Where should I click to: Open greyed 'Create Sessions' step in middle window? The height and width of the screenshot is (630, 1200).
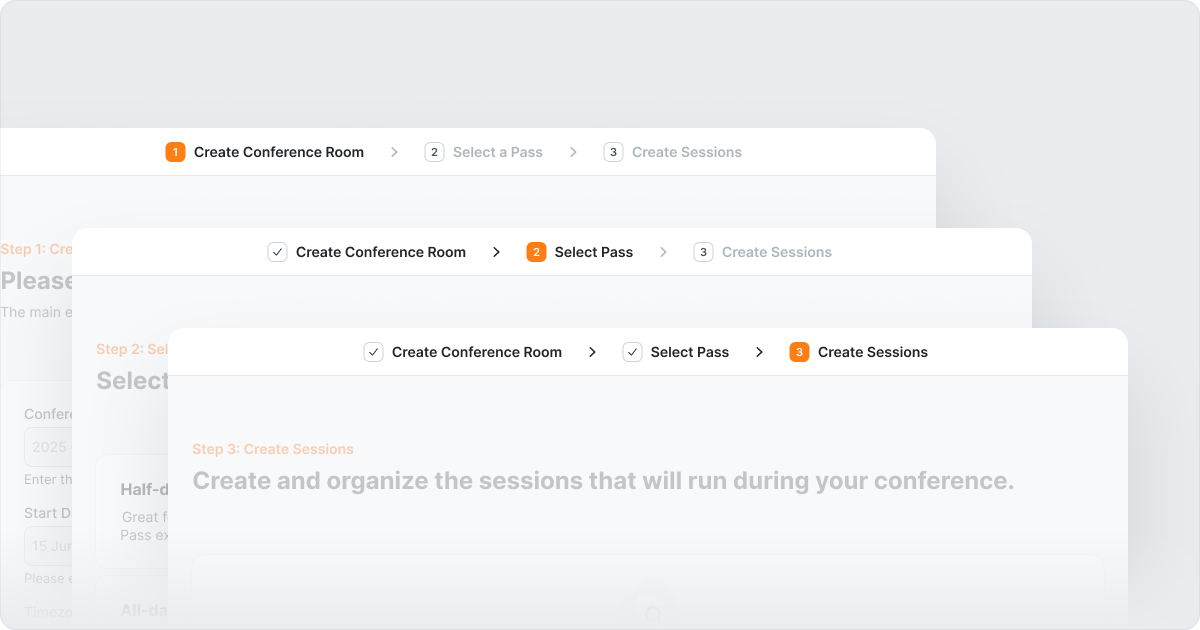(777, 252)
